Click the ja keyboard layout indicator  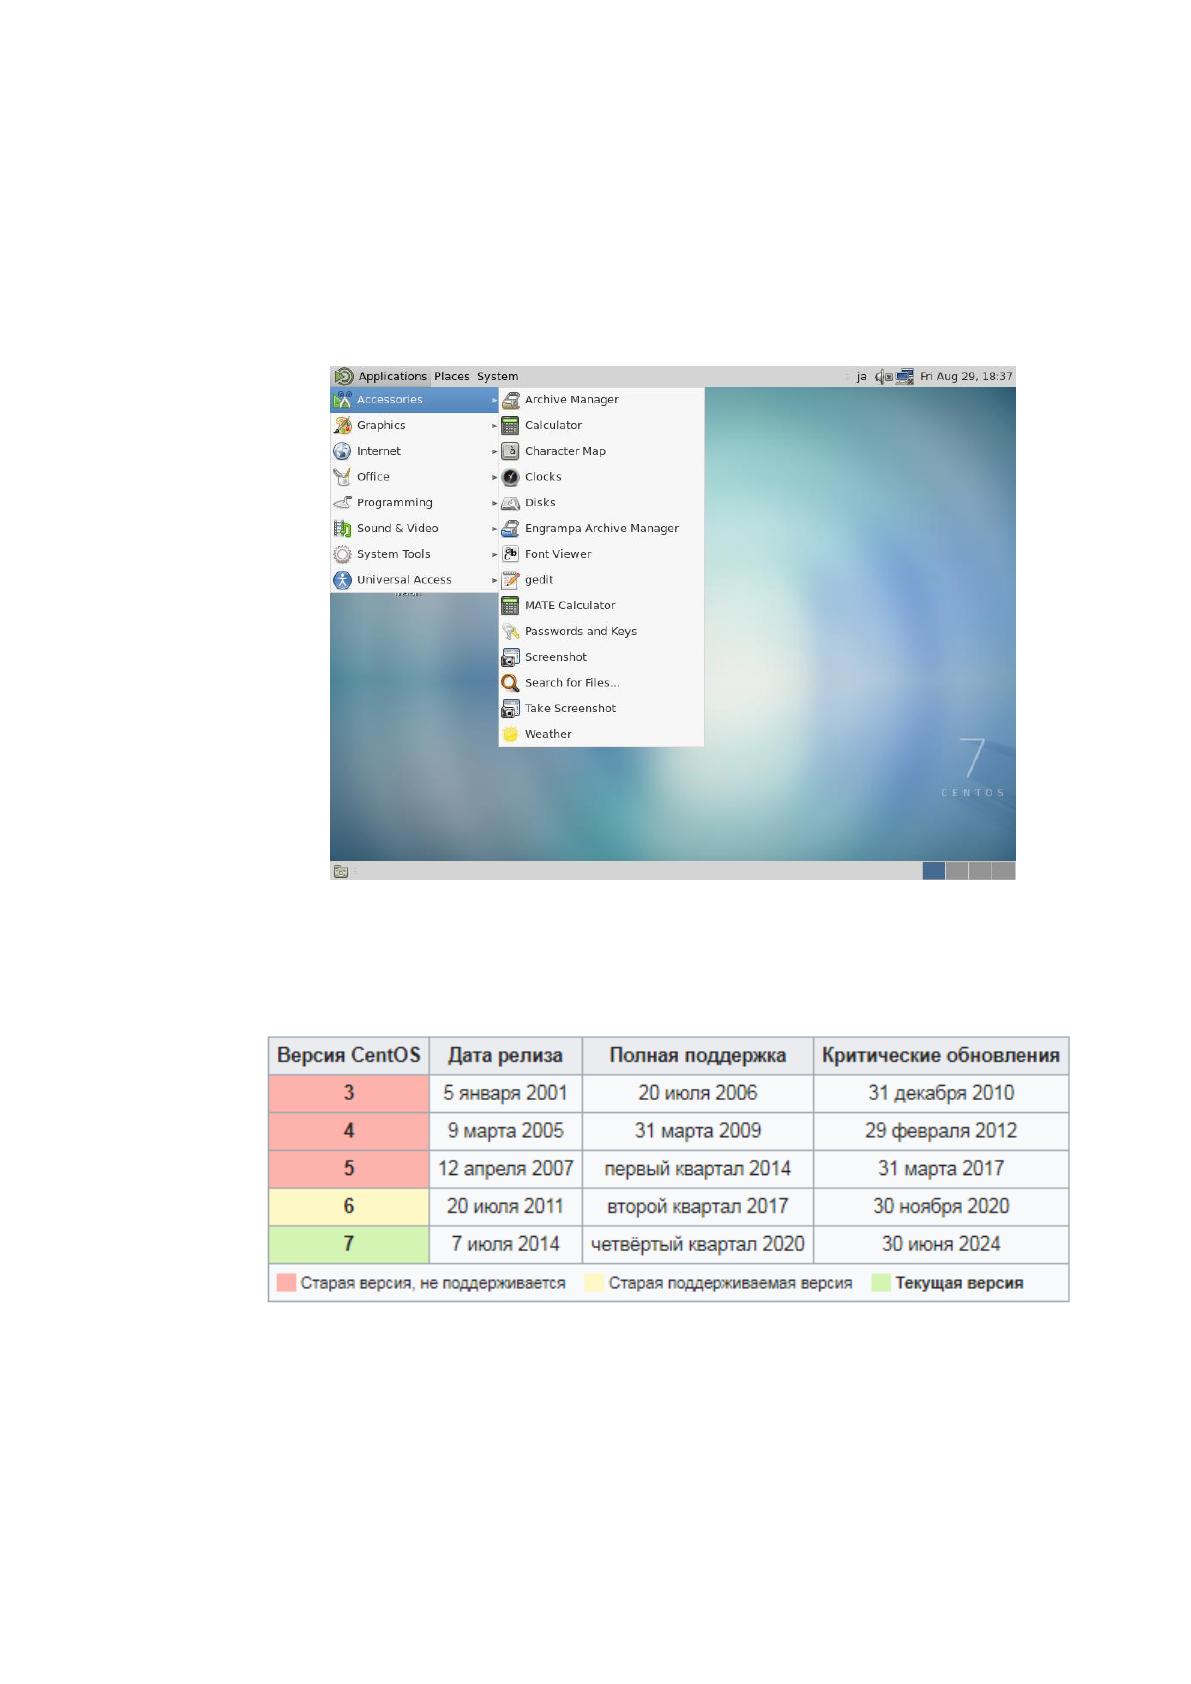click(861, 377)
